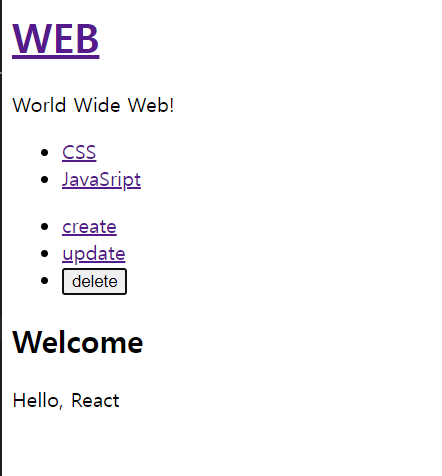The width and height of the screenshot is (442, 476).
Task: Click the 'World Wide Web!' text
Action: point(93,105)
